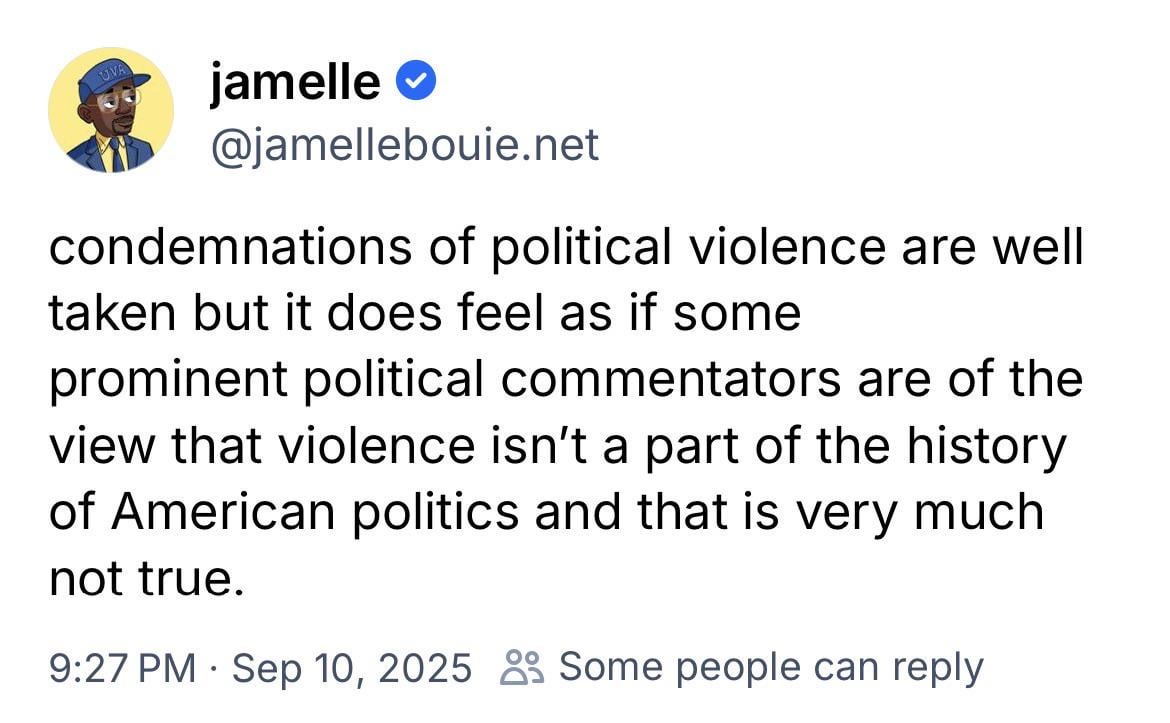Image resolution: width=1170 pixels, height=723 pixels.
Task: Click the Sep 10, 2025 date
Action: pyautogui.click(x=351, y=667)
